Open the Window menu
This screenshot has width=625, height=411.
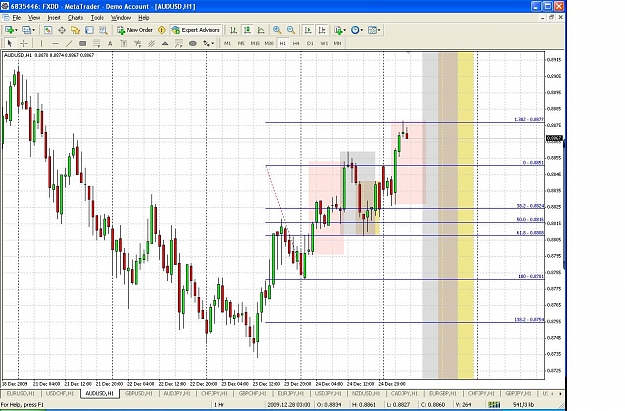[121, 18]
